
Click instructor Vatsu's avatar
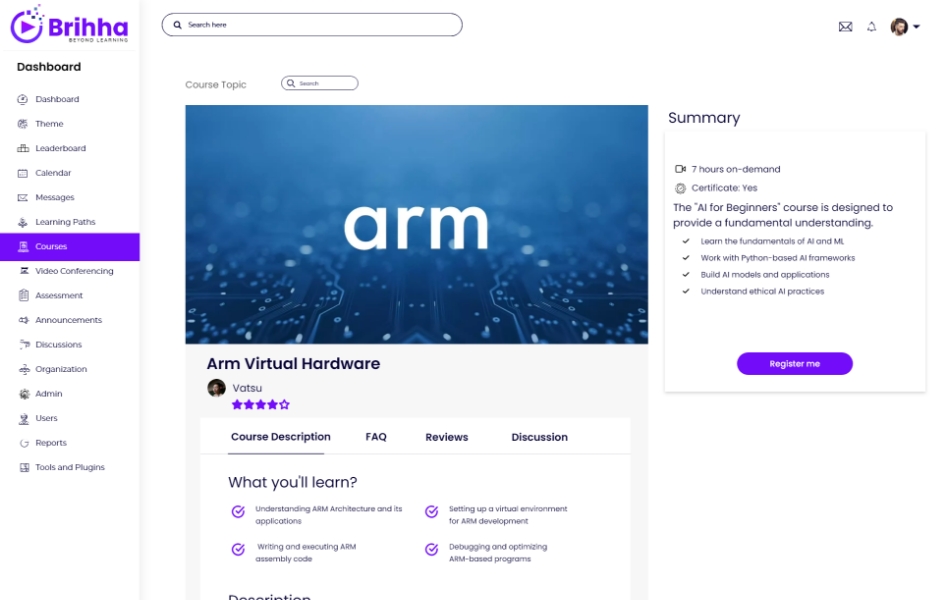click(216, 388)
